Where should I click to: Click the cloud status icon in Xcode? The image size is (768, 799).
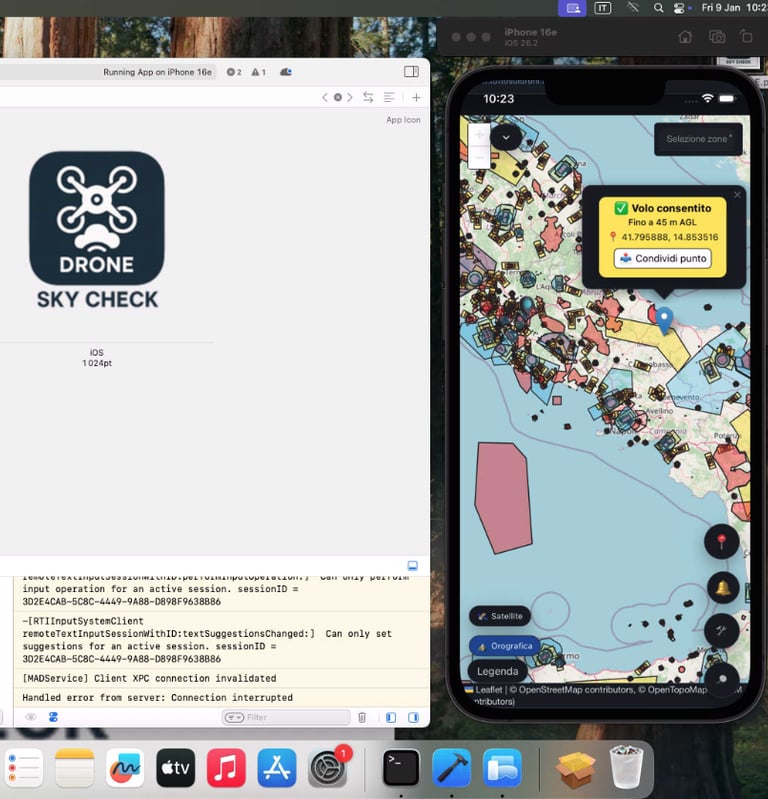(286, 72)
